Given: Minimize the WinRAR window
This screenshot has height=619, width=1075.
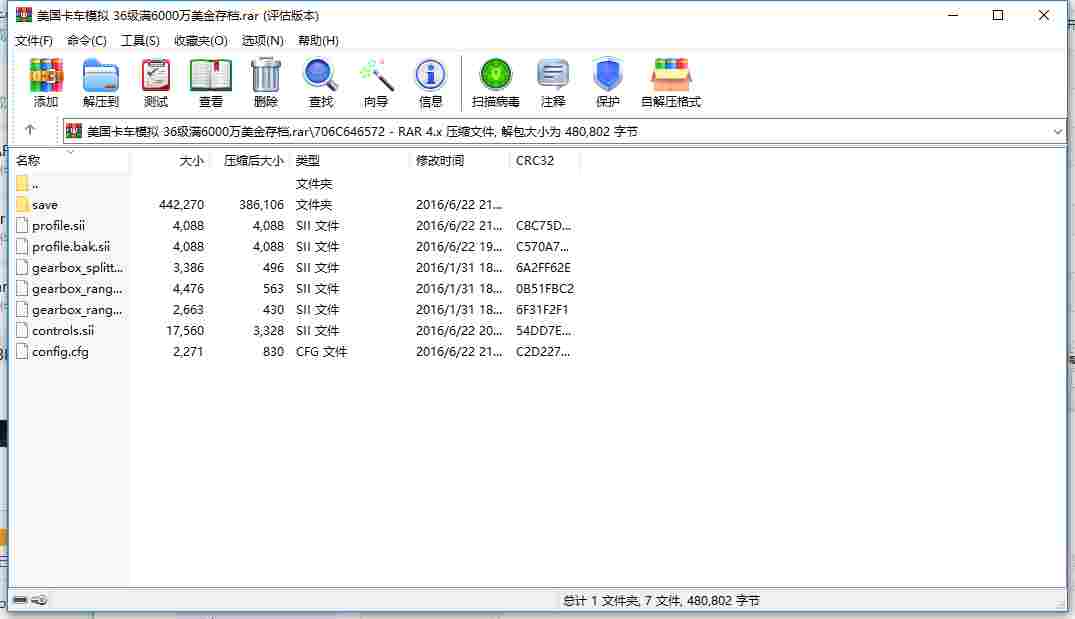Looking at the screenshot, I should click(953, 15).
